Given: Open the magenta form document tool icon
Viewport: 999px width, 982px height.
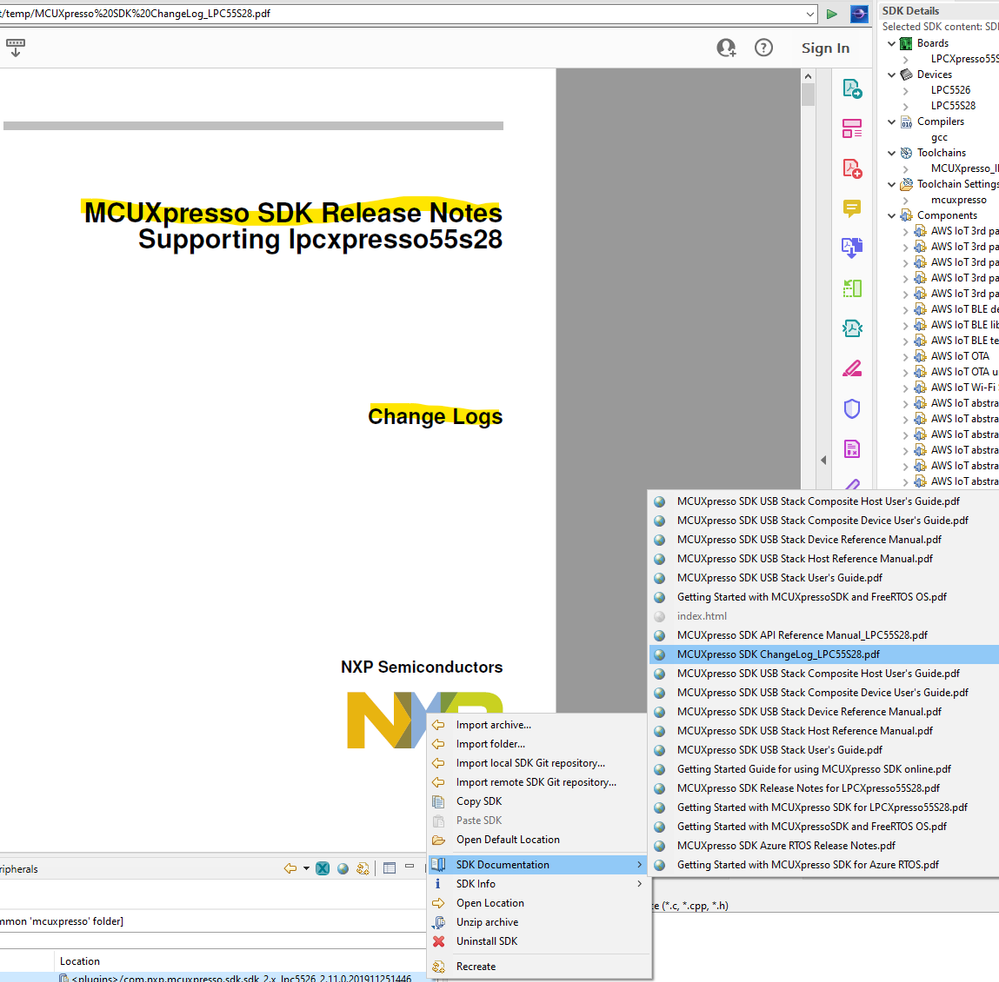Looking at the screenshot, I should tap(852, 449).
